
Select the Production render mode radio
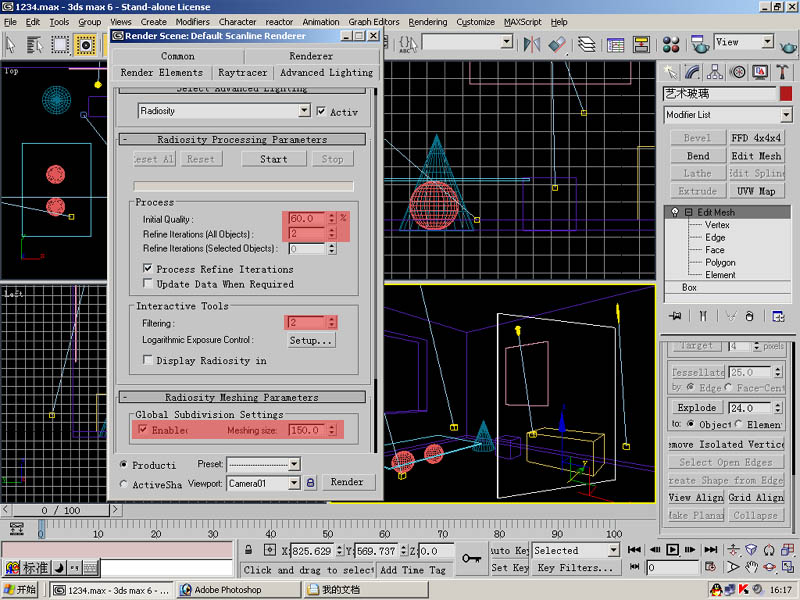coord(123,464)
